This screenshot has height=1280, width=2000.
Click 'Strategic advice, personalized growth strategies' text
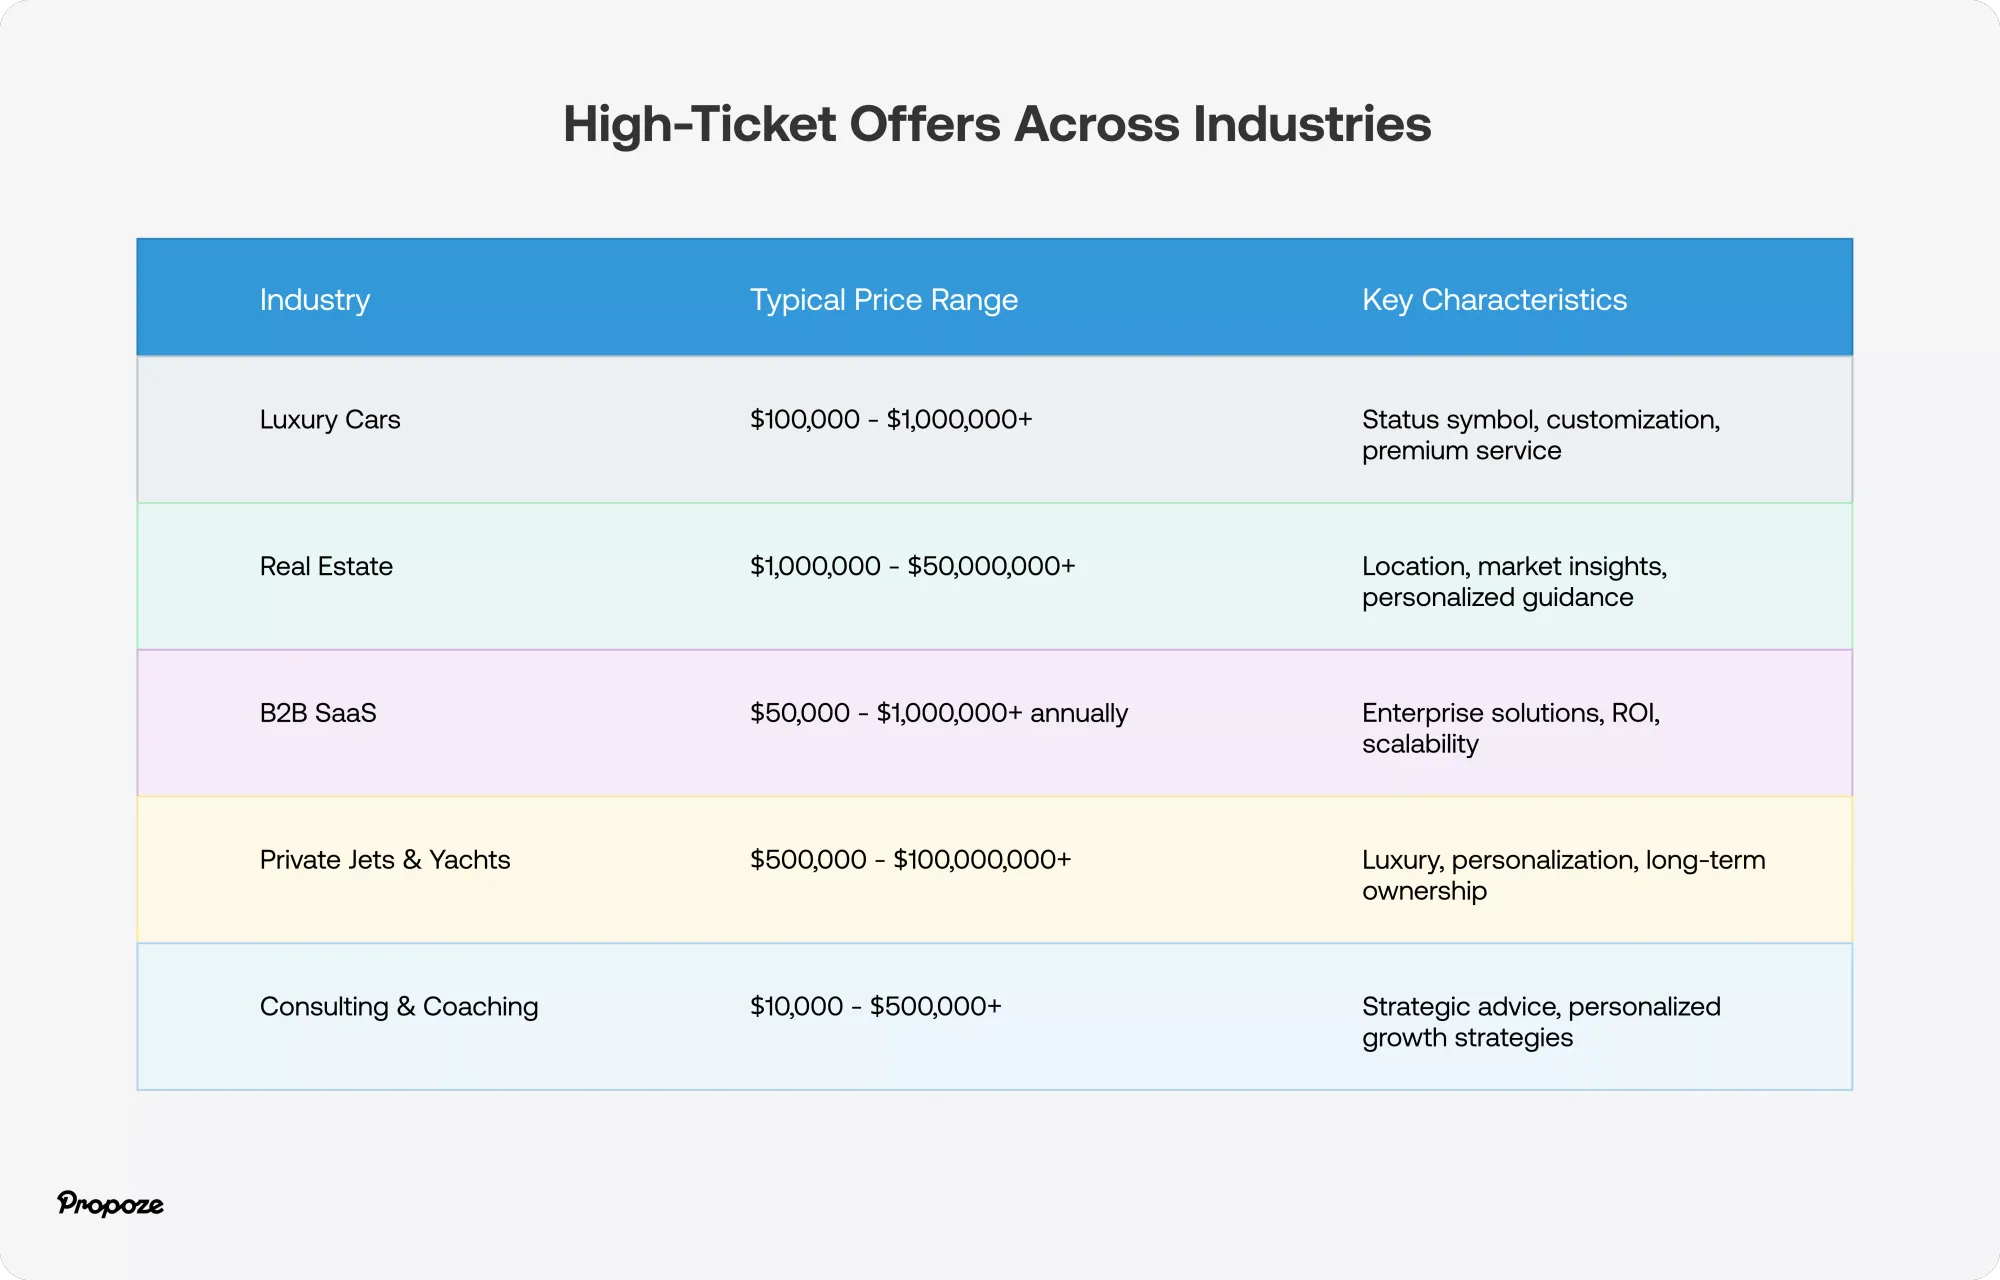1542,1022
